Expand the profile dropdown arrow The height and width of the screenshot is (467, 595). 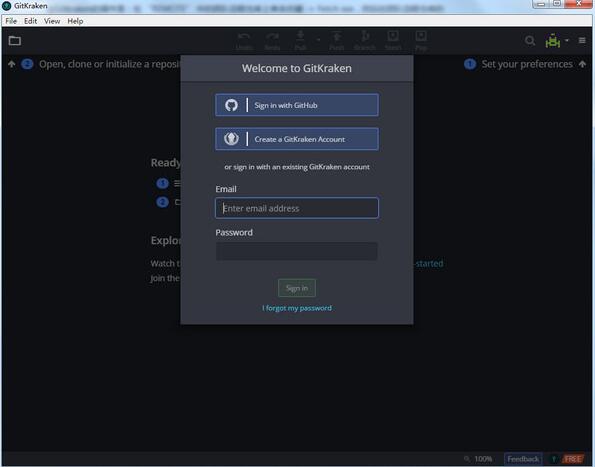tap(567, 40)
